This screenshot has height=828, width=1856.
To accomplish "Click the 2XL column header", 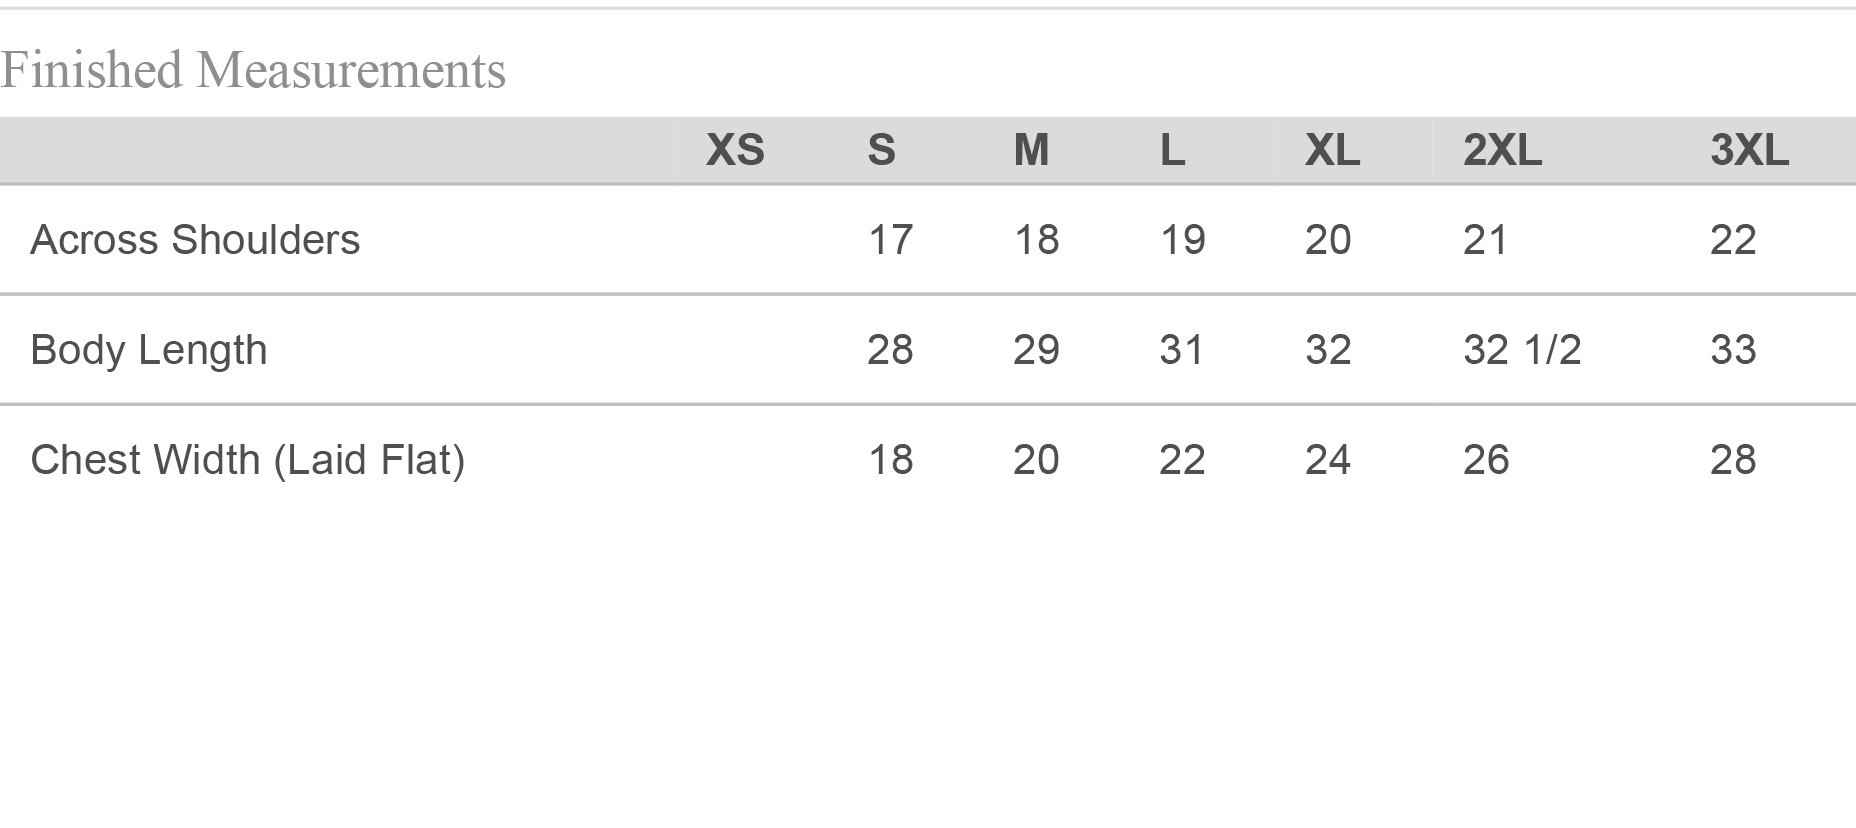I will tap(1502, 151).
